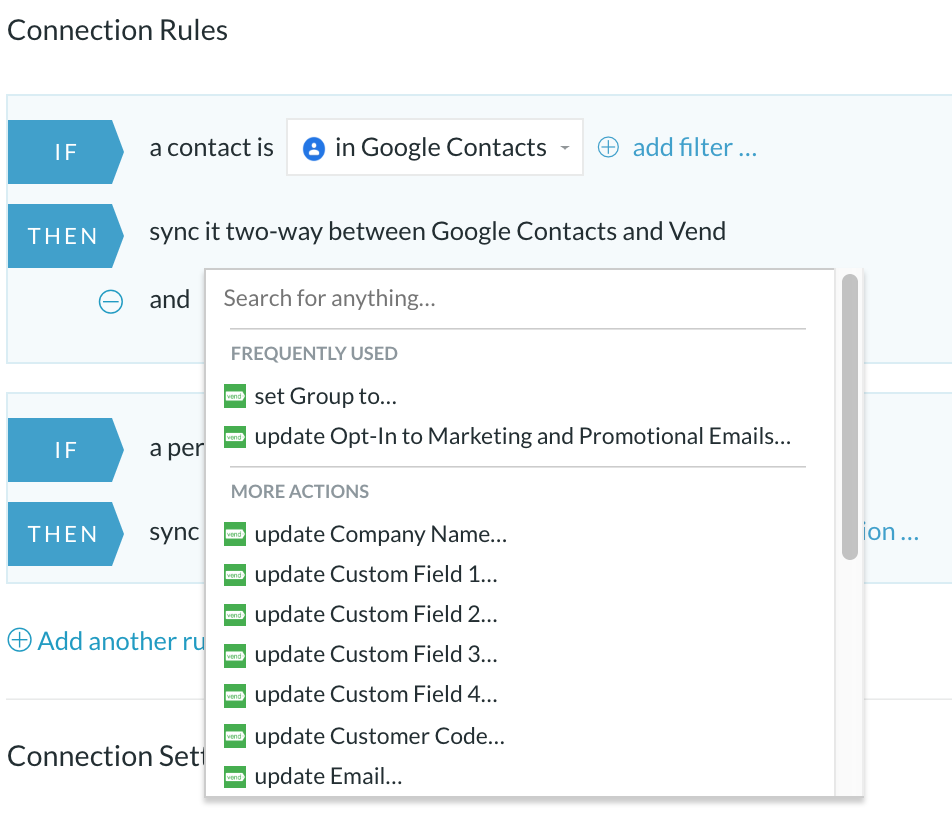Choose 'update Custom Field 3...' action
The width and height of the screenshot is (952, 814).
click(x=376, y=654)
